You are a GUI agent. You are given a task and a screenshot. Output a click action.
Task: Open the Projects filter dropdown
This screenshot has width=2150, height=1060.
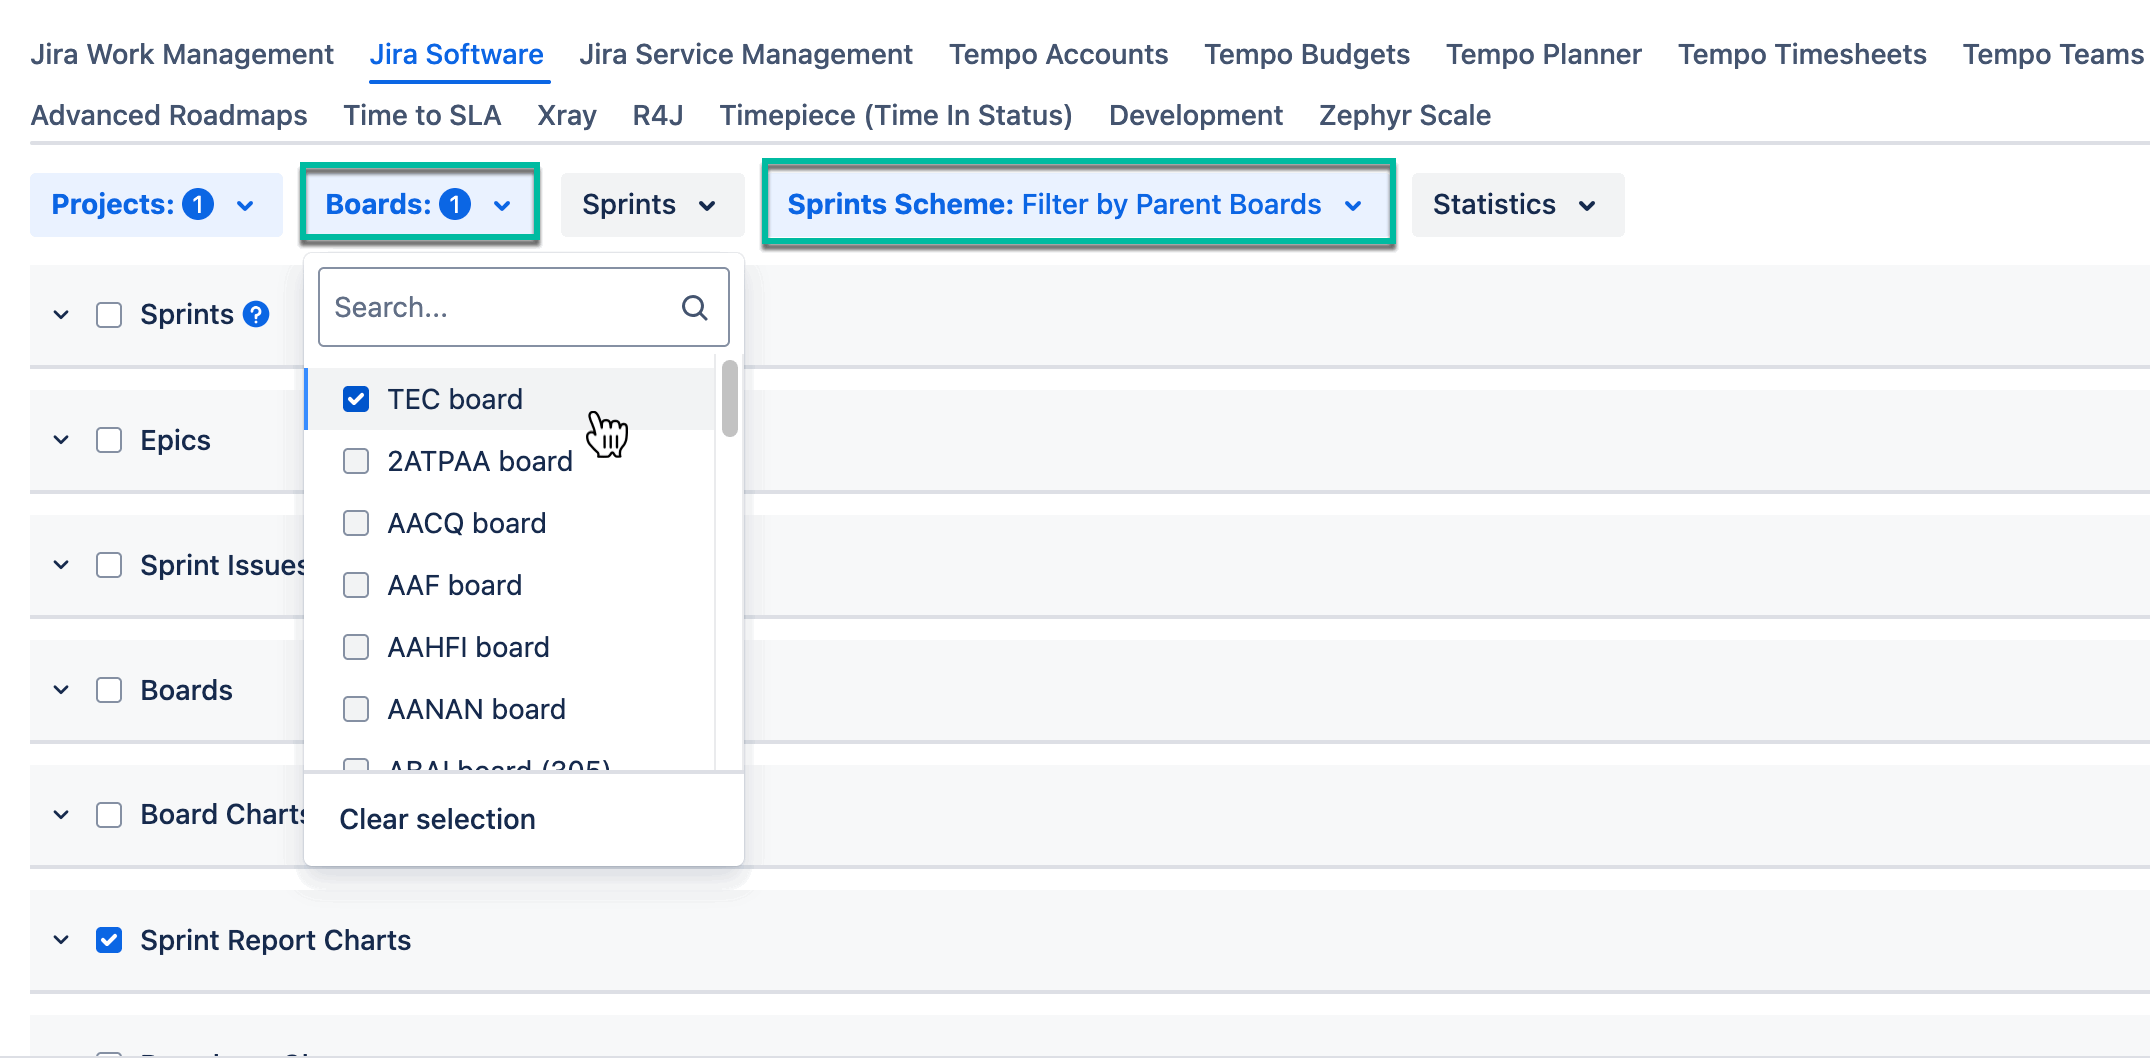pyautogui.click(x=155, y=204)
